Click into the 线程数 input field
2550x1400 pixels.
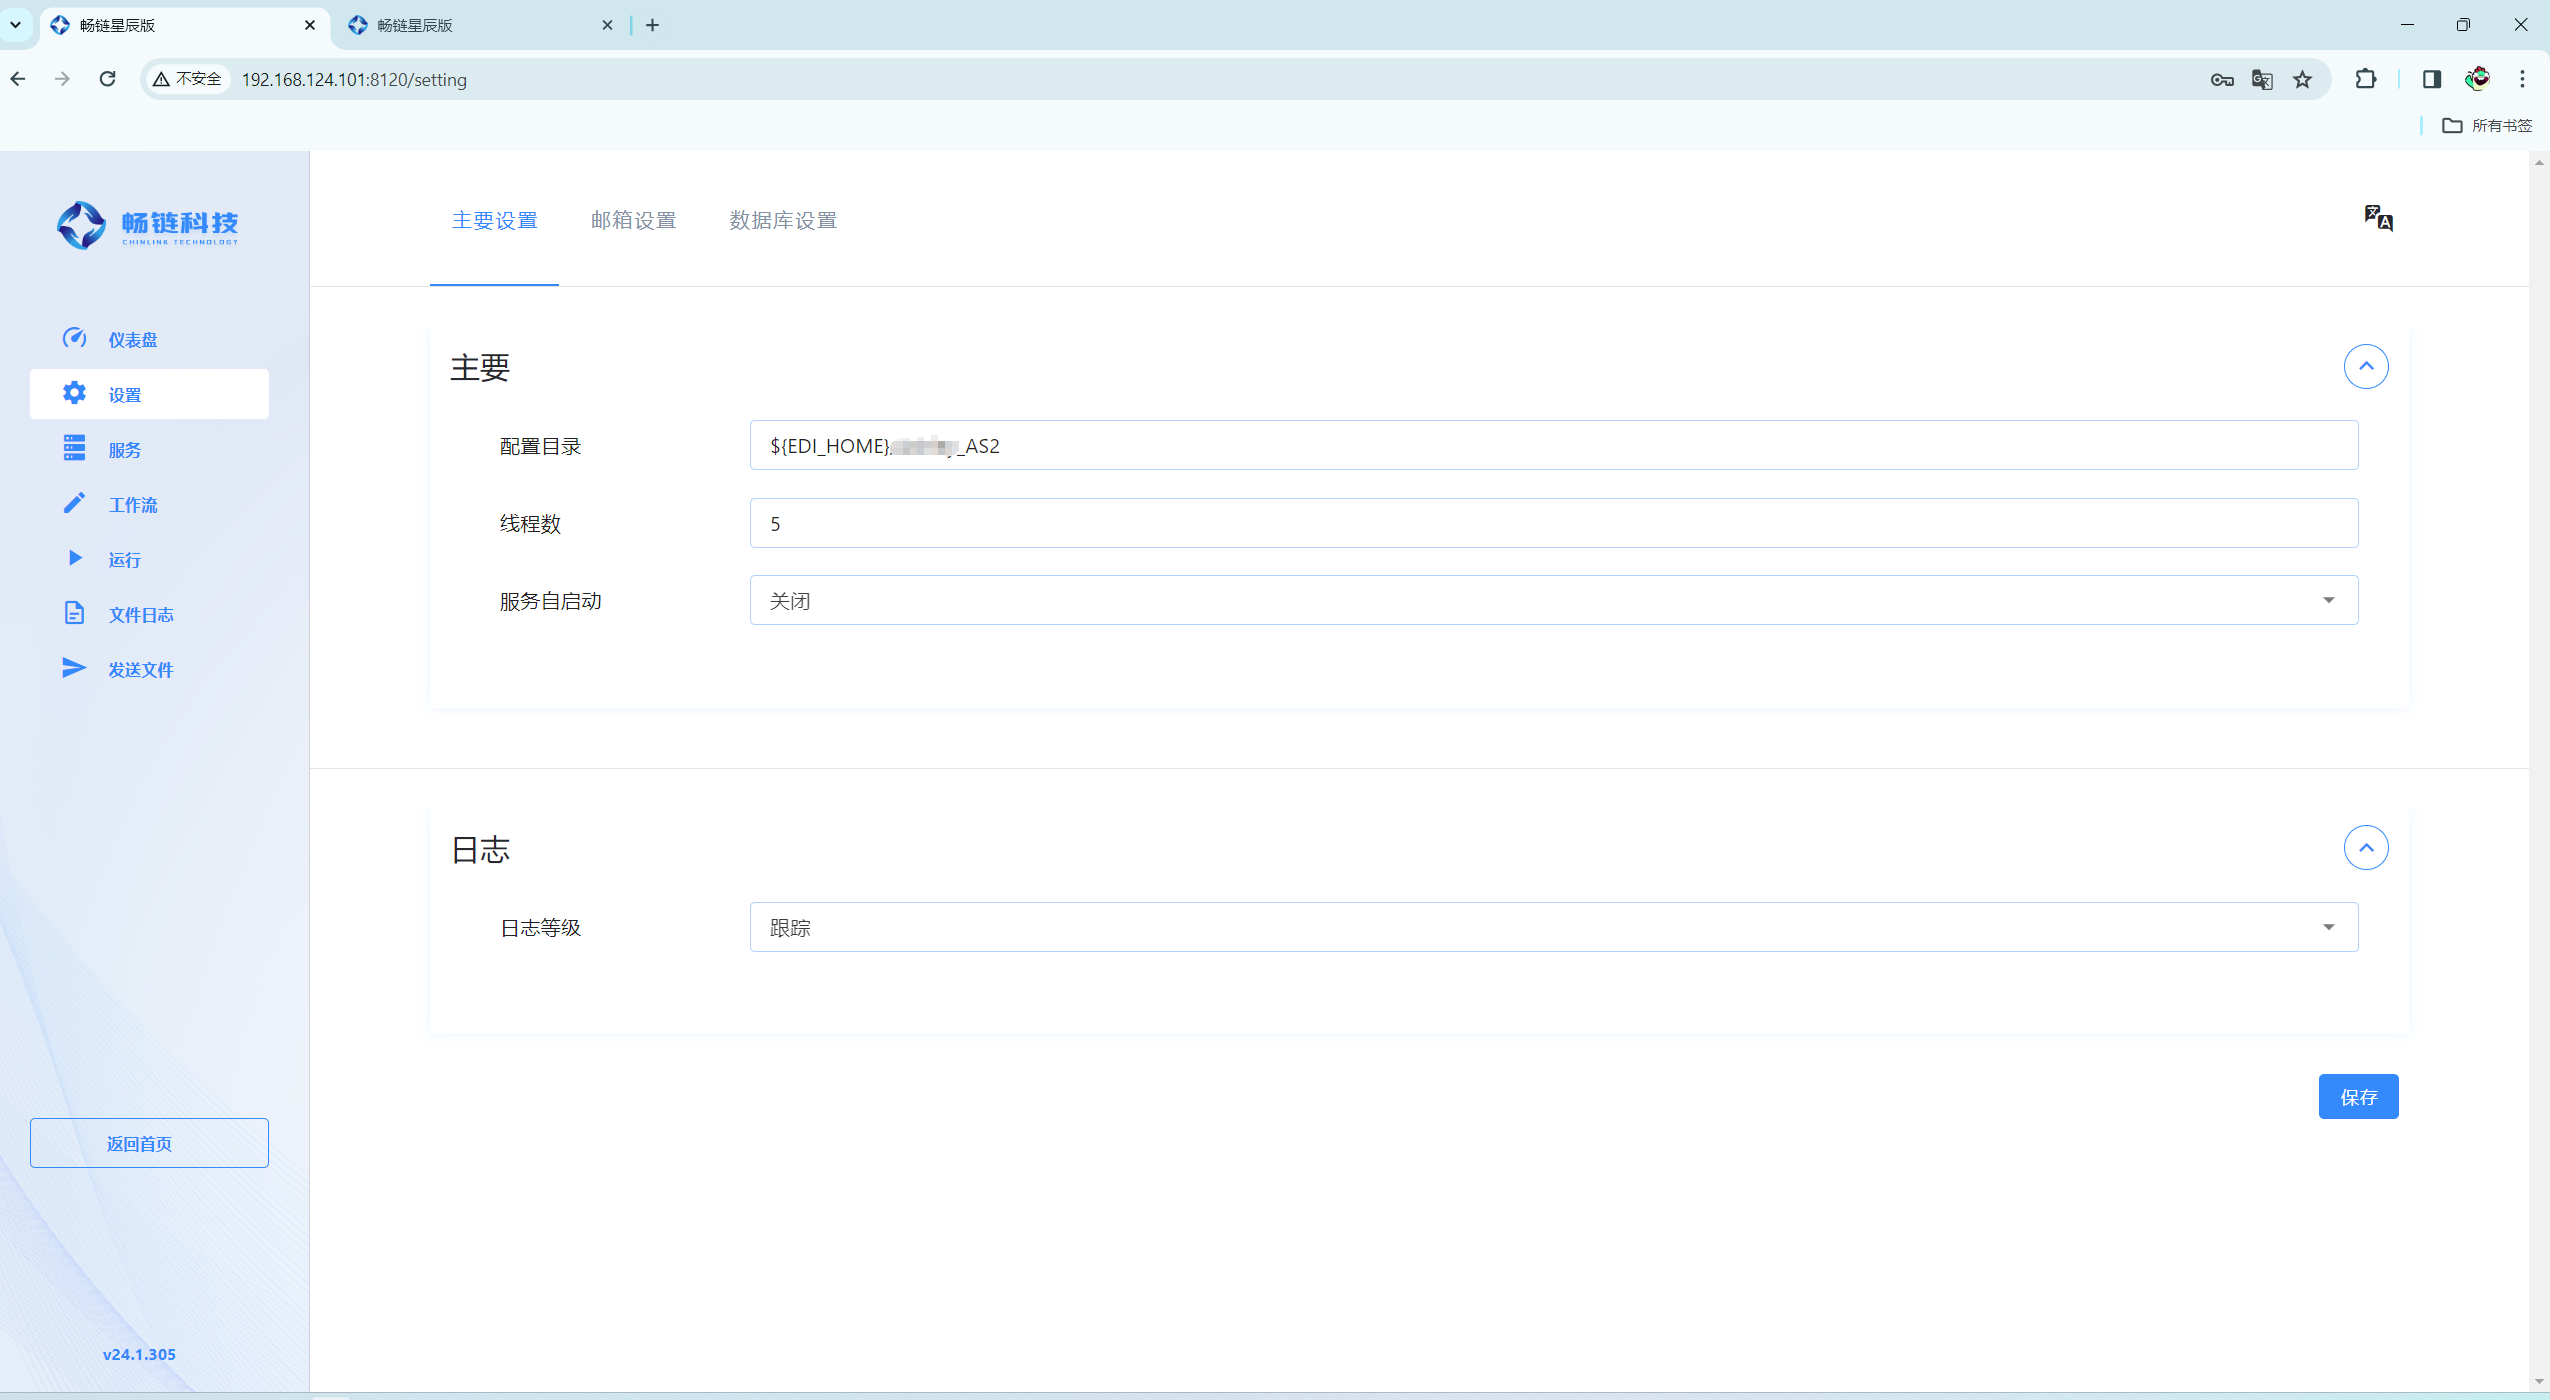pyautogui.click(x=1553, y=523)
